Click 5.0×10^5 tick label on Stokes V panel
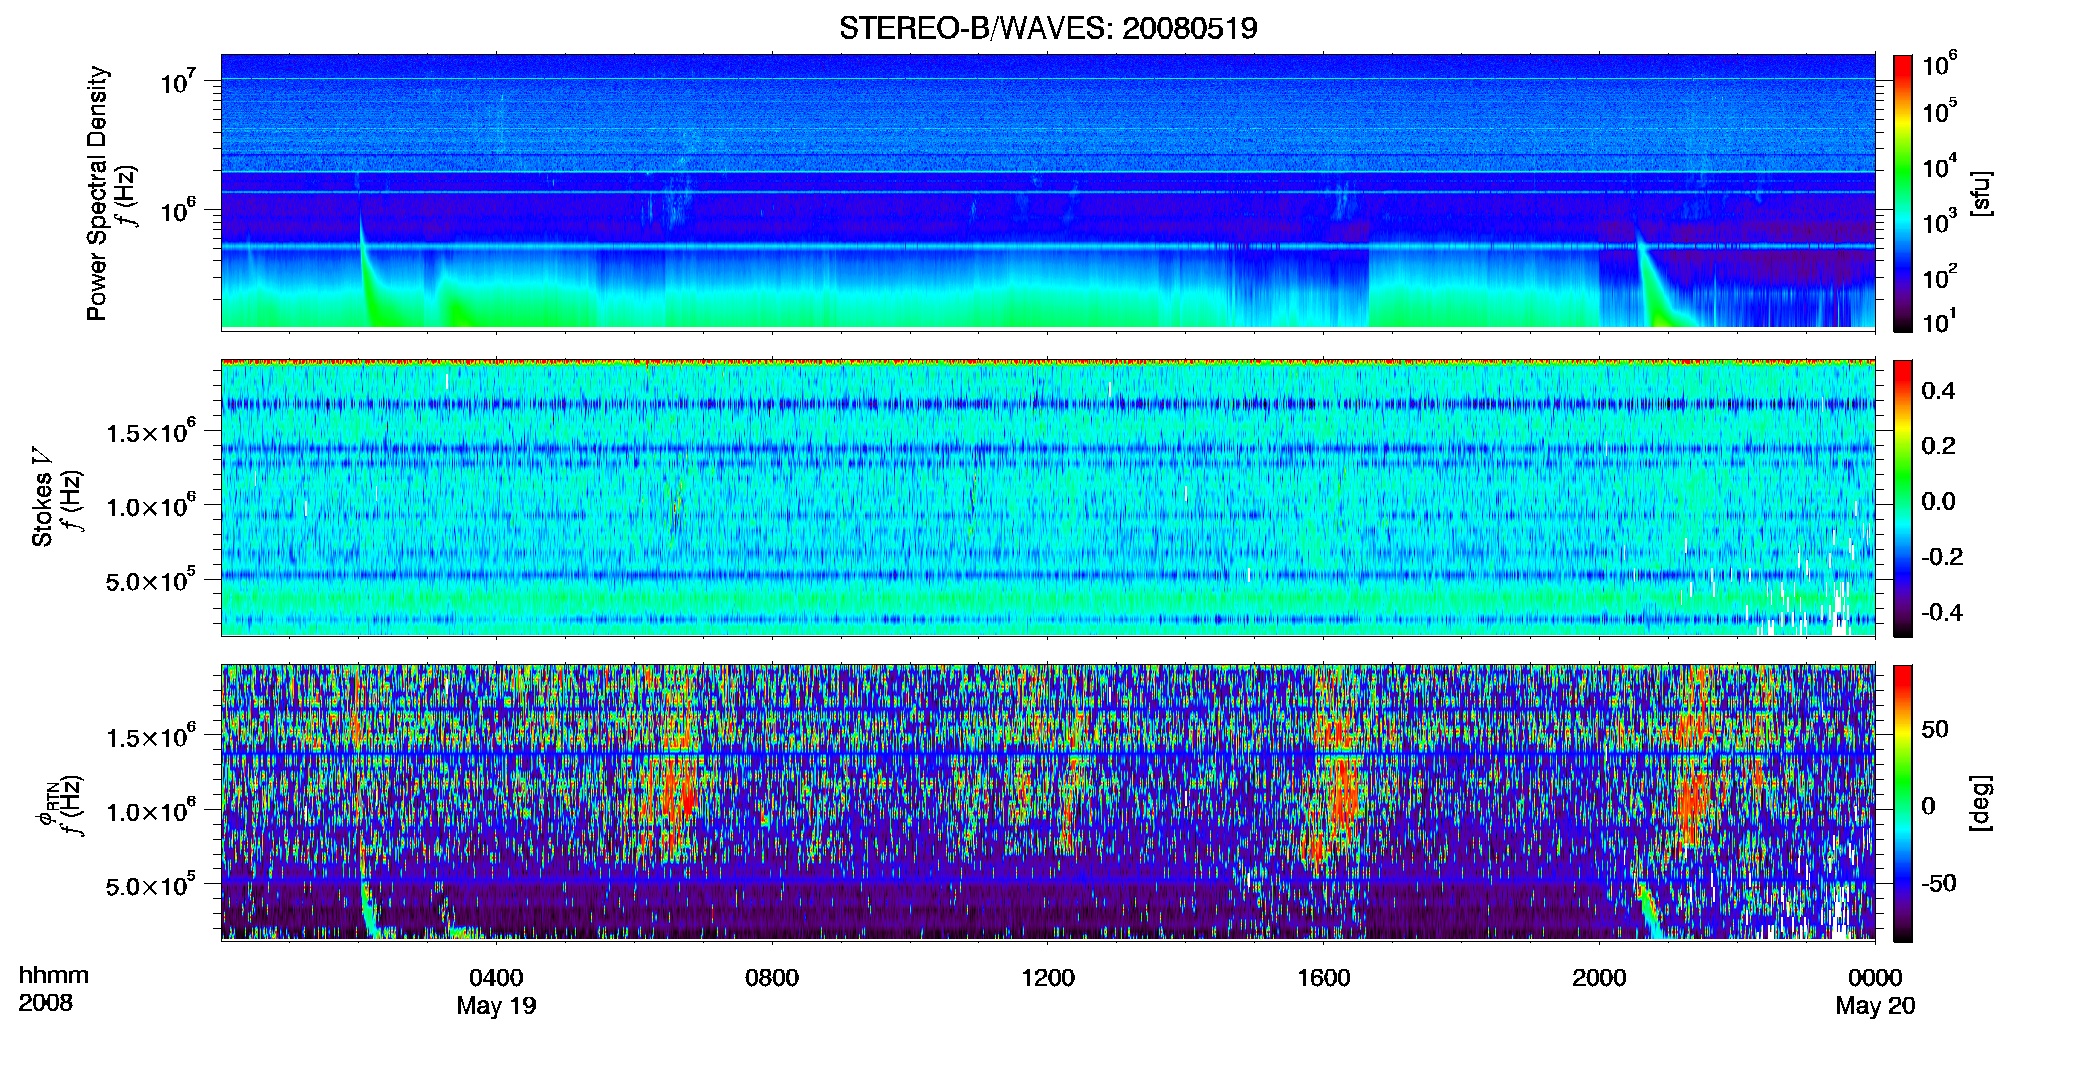Screen dimensions: 2096x1080 point(150,580)
